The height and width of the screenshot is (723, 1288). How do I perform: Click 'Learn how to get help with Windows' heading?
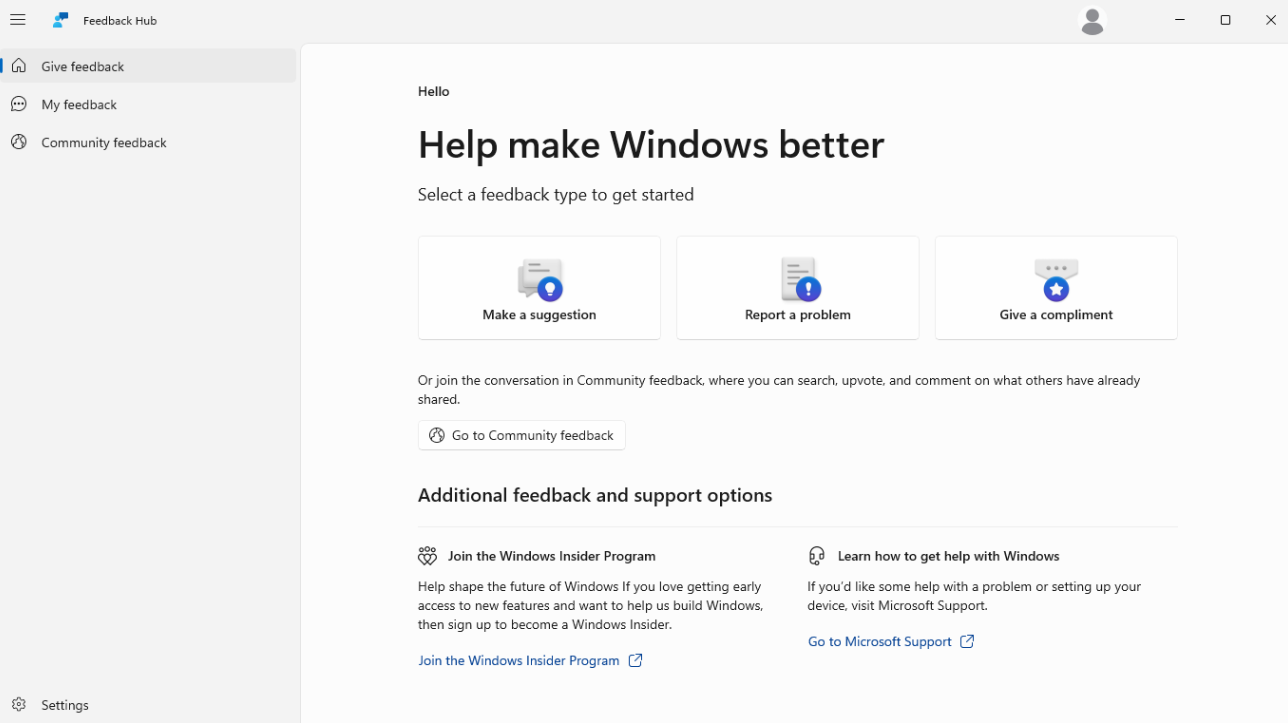click(949, 556)
